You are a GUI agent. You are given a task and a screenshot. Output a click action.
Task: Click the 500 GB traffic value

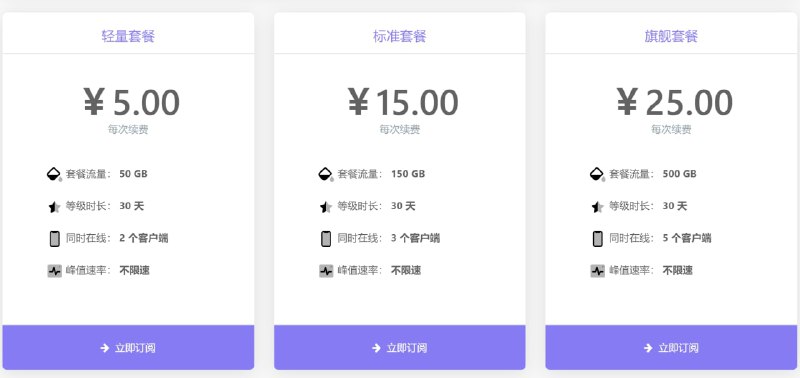coord(679,174)
